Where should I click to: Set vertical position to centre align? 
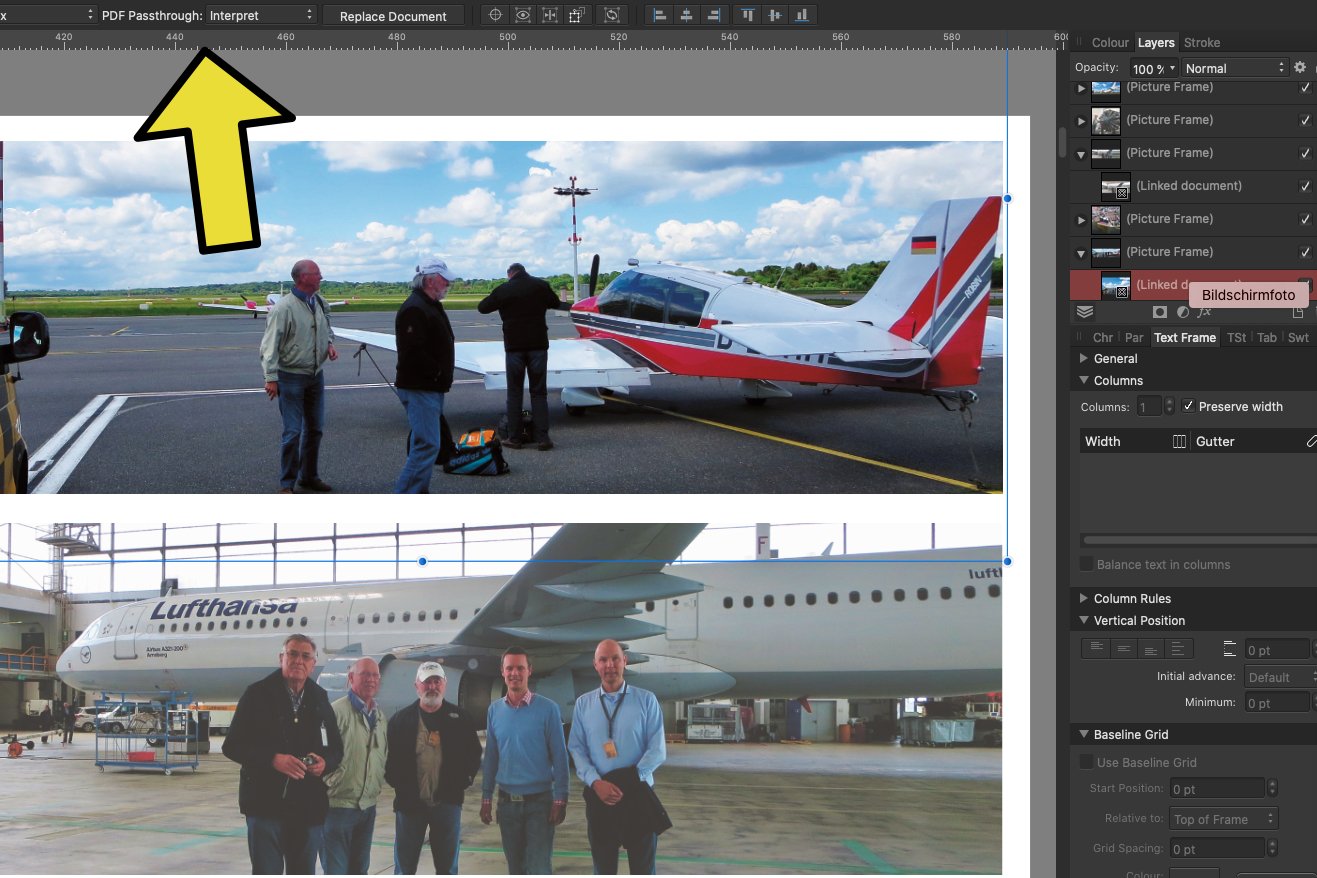click(1125, 648)
